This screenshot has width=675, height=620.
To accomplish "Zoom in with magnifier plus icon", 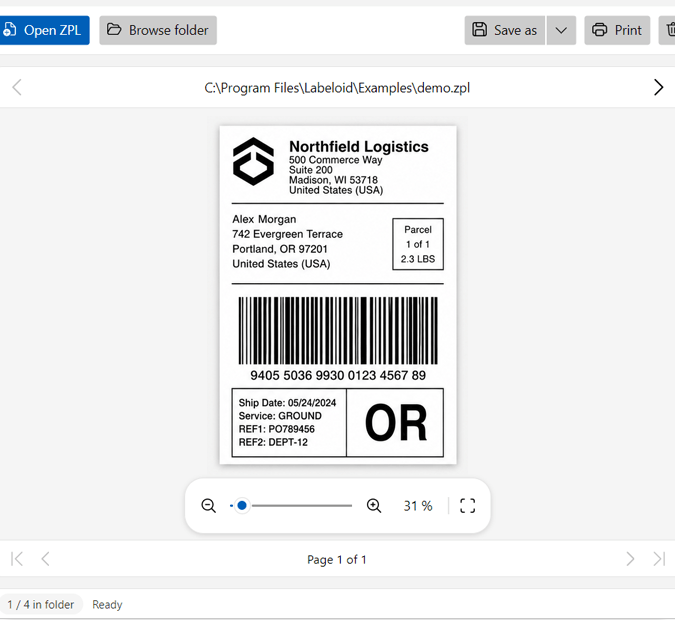I will click(x=374, y=505).
